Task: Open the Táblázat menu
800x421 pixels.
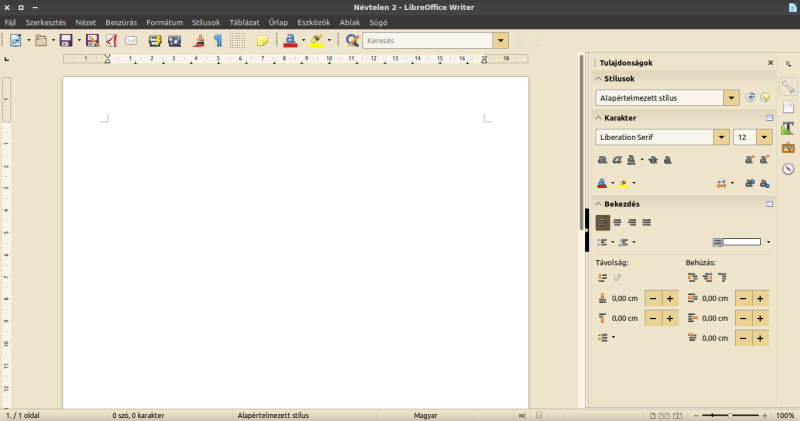Action: click(244, 21)
